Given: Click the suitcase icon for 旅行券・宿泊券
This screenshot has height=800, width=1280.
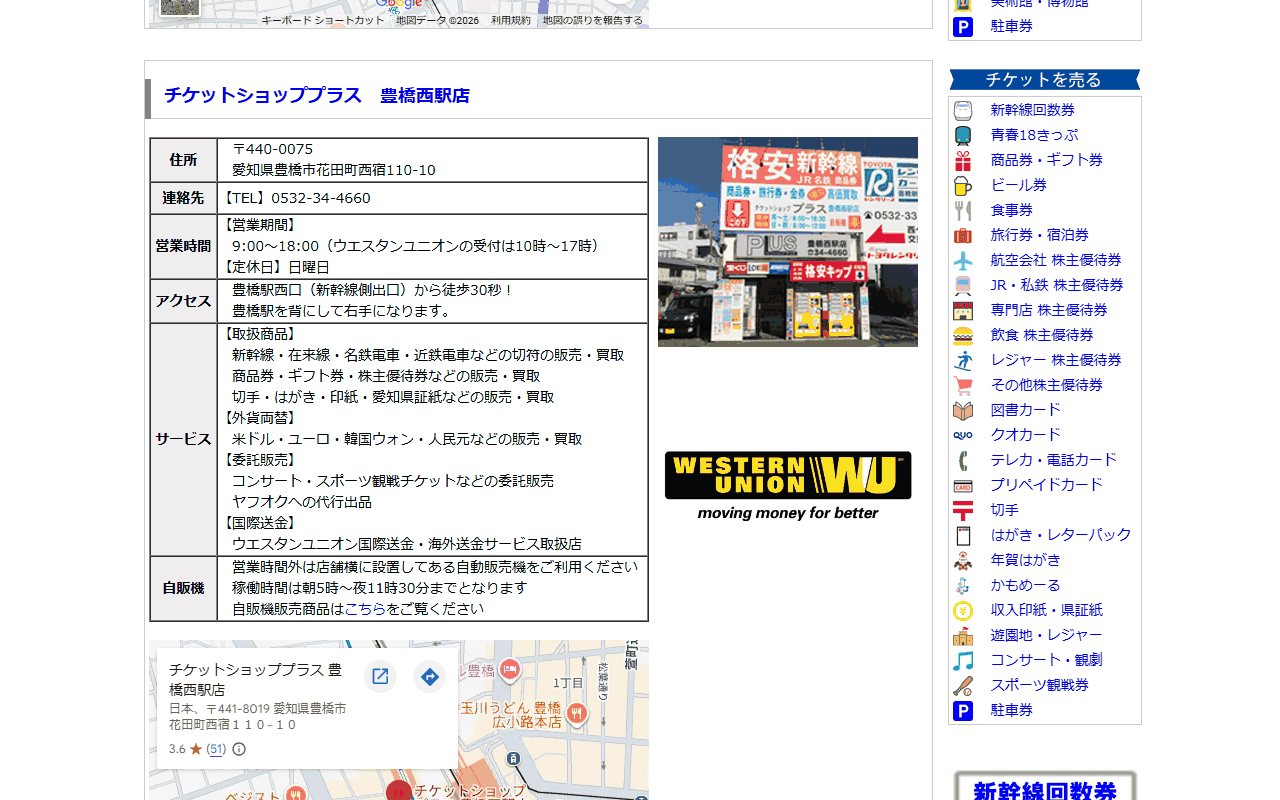Looking at the screenshot, I should [963, 235].
